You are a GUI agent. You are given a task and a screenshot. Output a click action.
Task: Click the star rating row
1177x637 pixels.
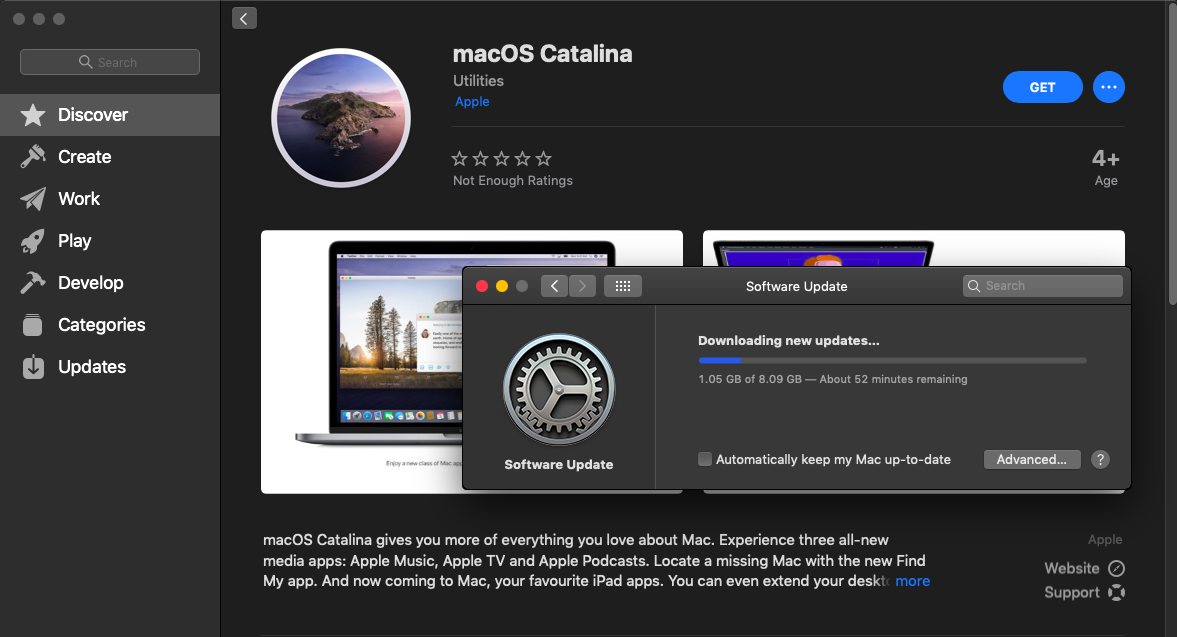[x=501, y=158]
